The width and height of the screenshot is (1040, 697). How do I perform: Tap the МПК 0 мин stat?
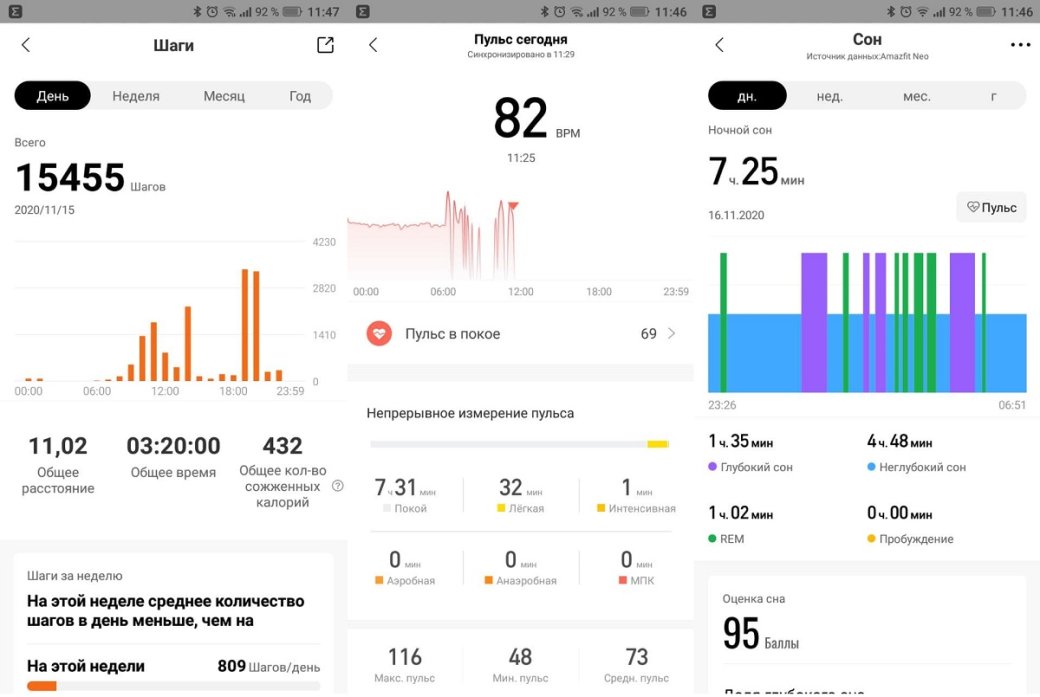(x=636, y=568)
